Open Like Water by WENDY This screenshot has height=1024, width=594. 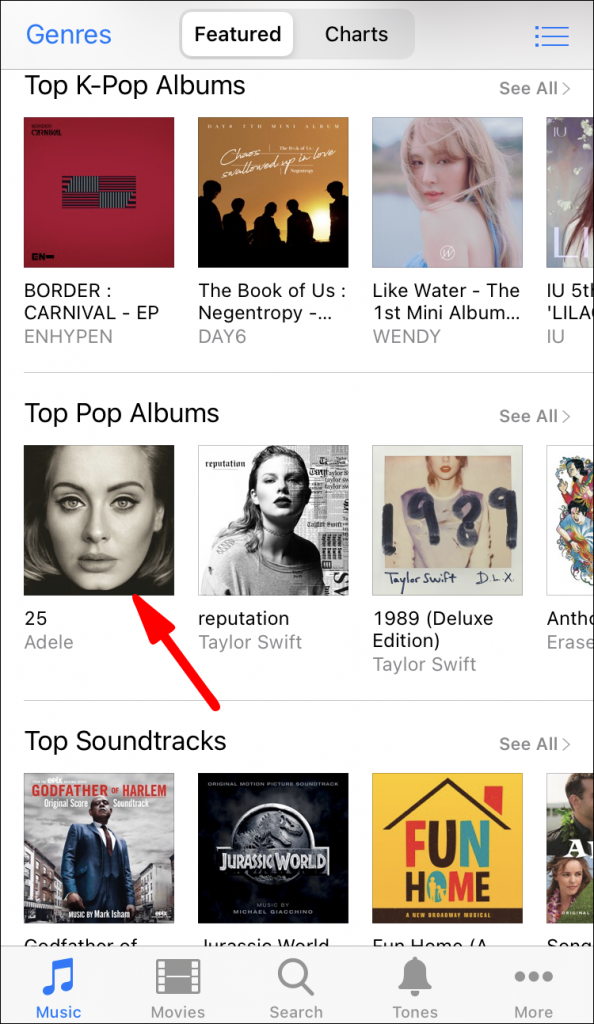447,192
